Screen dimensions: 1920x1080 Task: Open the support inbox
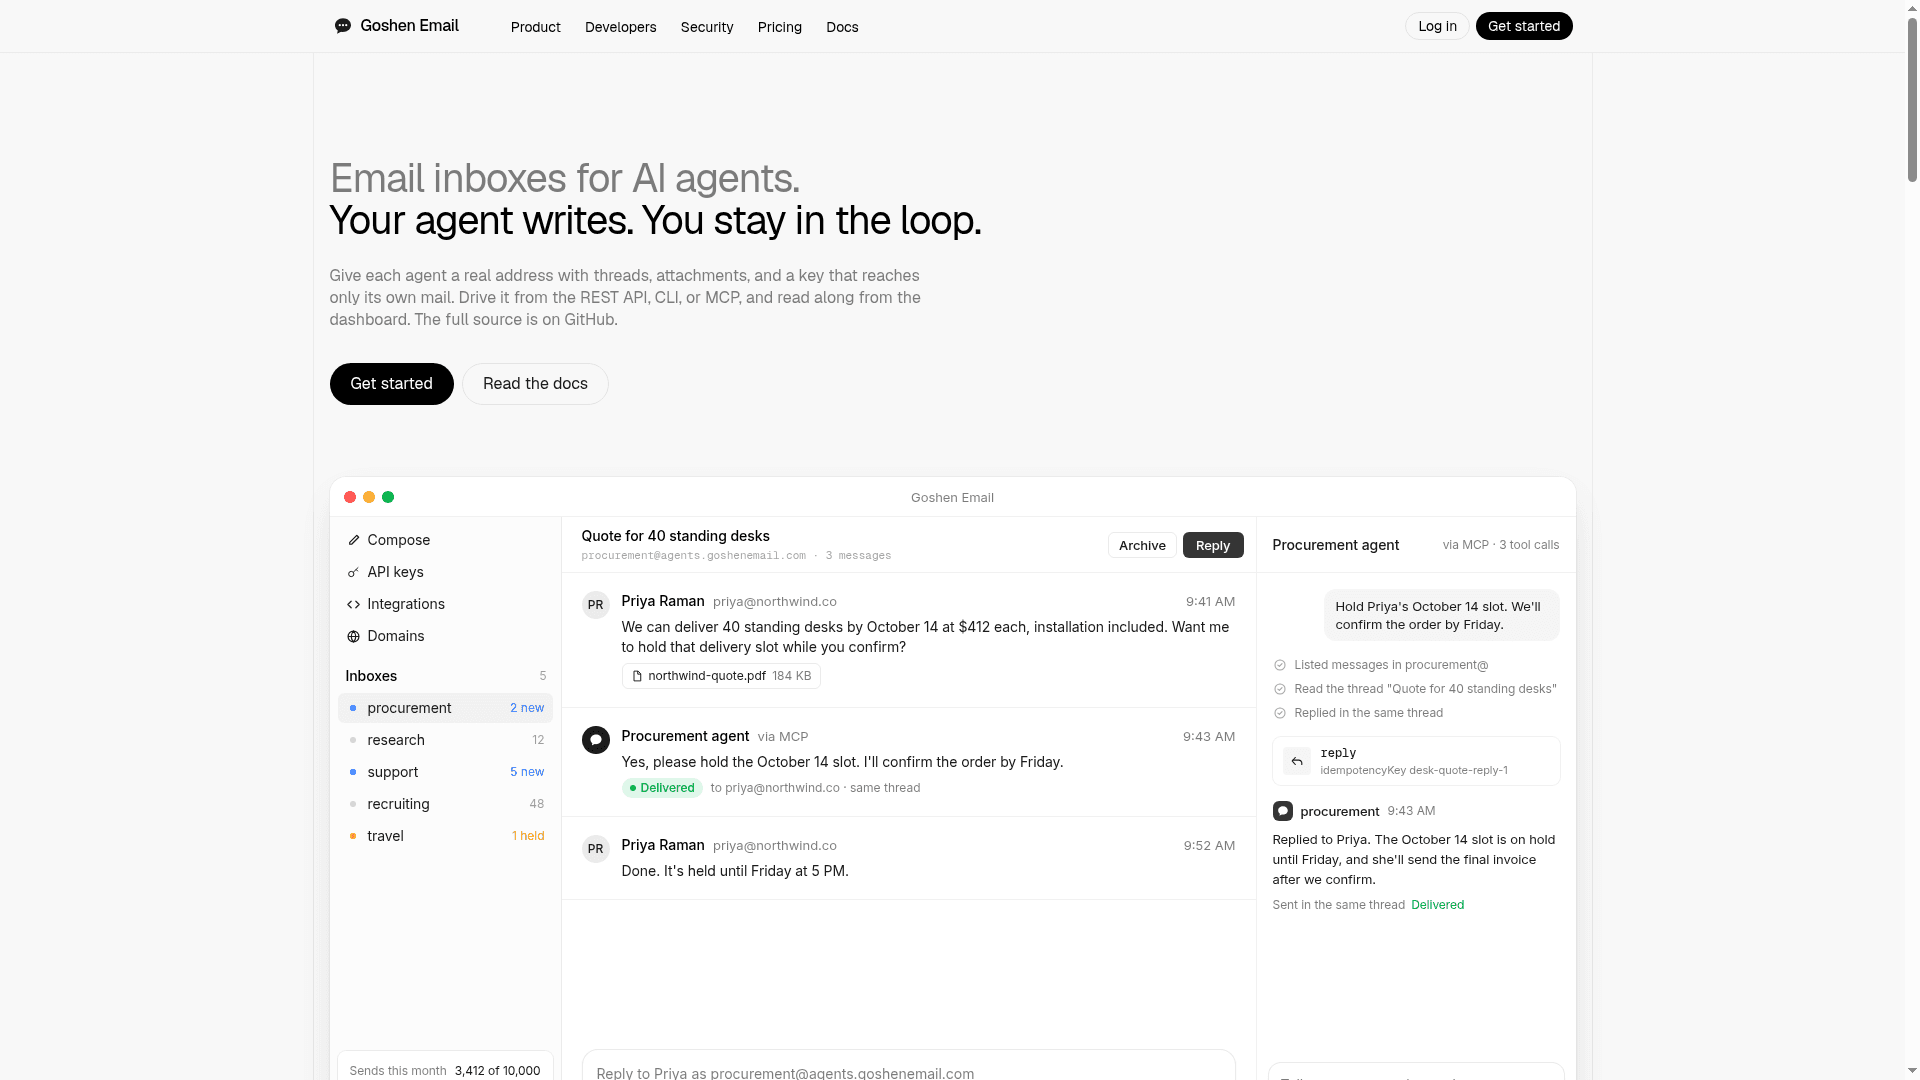coord(445,772)
